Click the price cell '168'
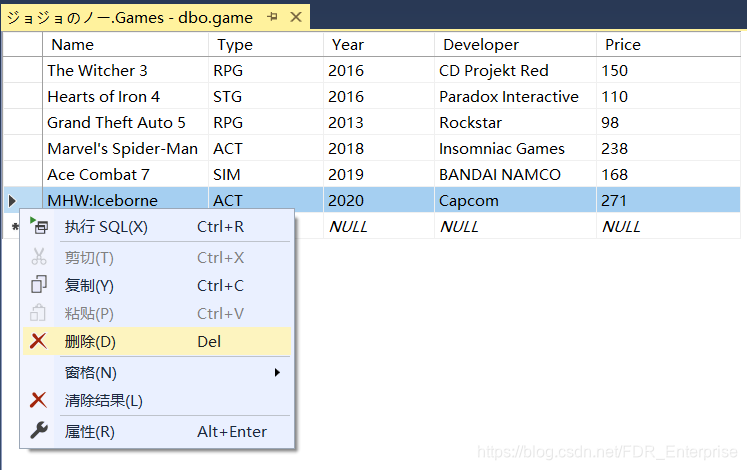This screenshot has height=470, width=747. [x=668, y=175]
